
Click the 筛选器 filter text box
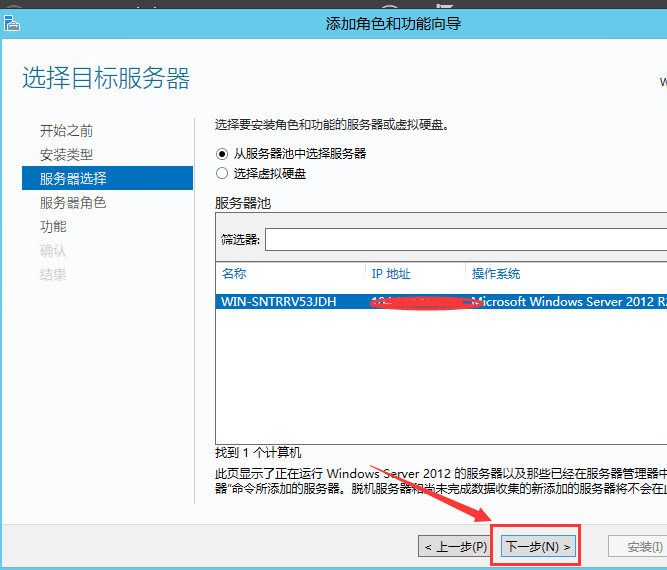point(465,240)
